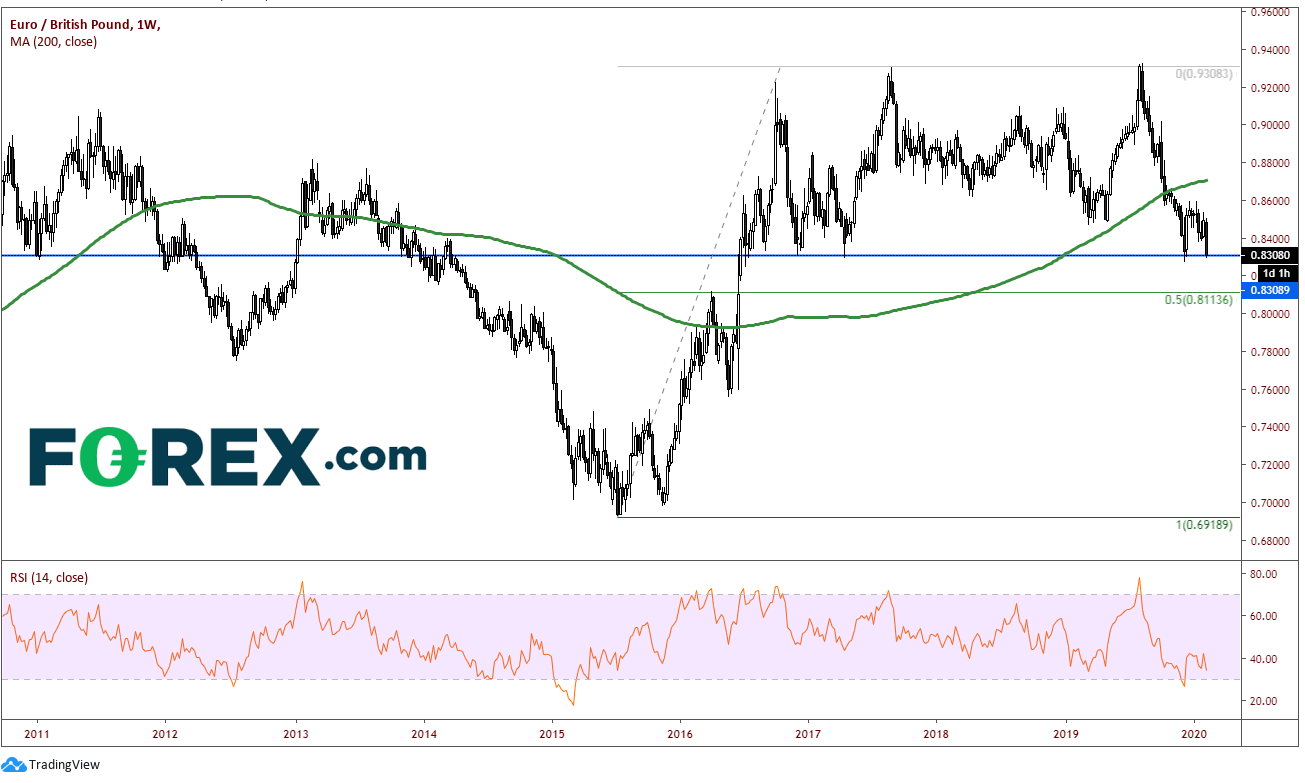The image size is (1305, 783).
Task: Click the 0.70000 price scale label
Action: (1272, 503)
